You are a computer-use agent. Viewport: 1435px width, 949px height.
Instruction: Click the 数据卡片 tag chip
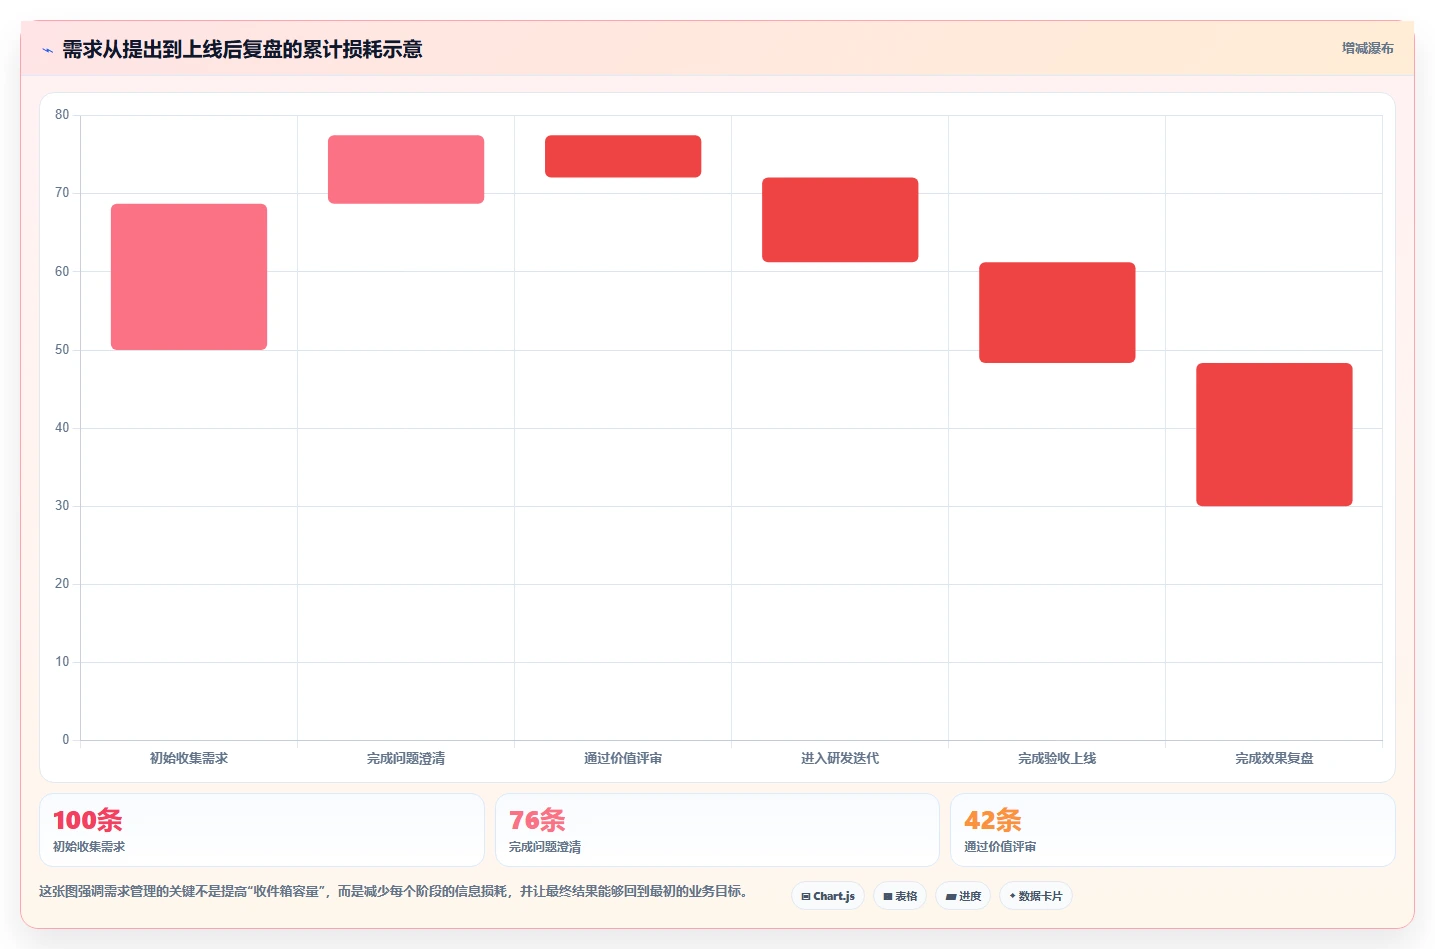(x=1036, y=896)
